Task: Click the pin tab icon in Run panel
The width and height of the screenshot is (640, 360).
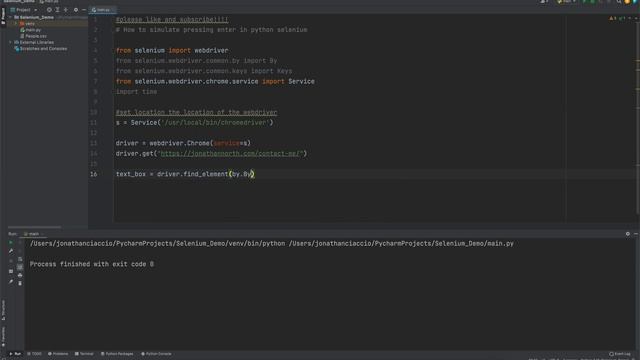Action: pyautogui.click(x=11, y=282)
